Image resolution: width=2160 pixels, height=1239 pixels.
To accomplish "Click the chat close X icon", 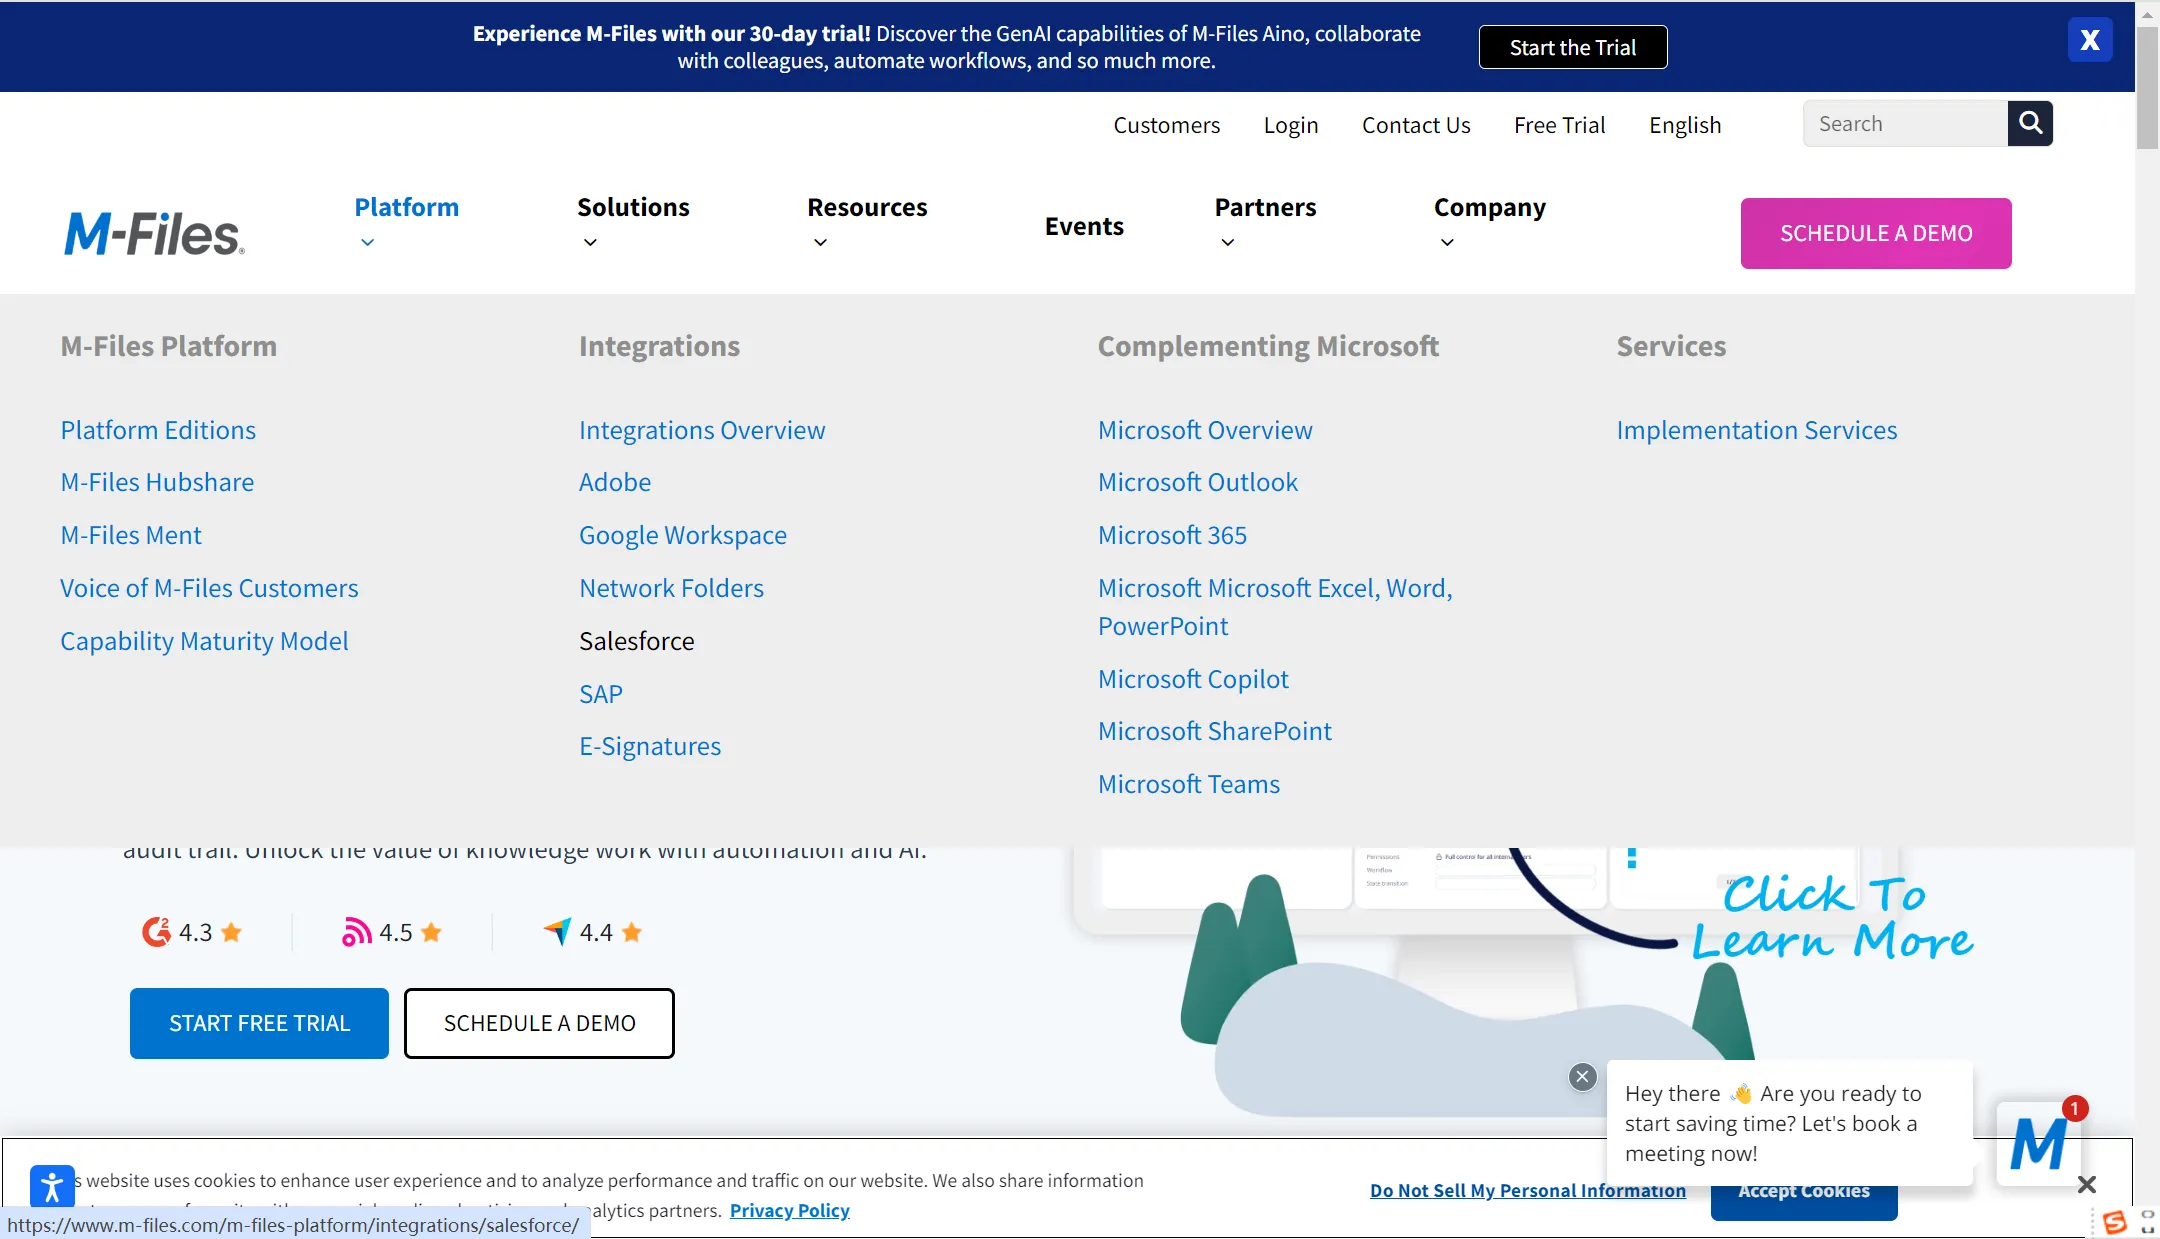I will point(1583,1076).
